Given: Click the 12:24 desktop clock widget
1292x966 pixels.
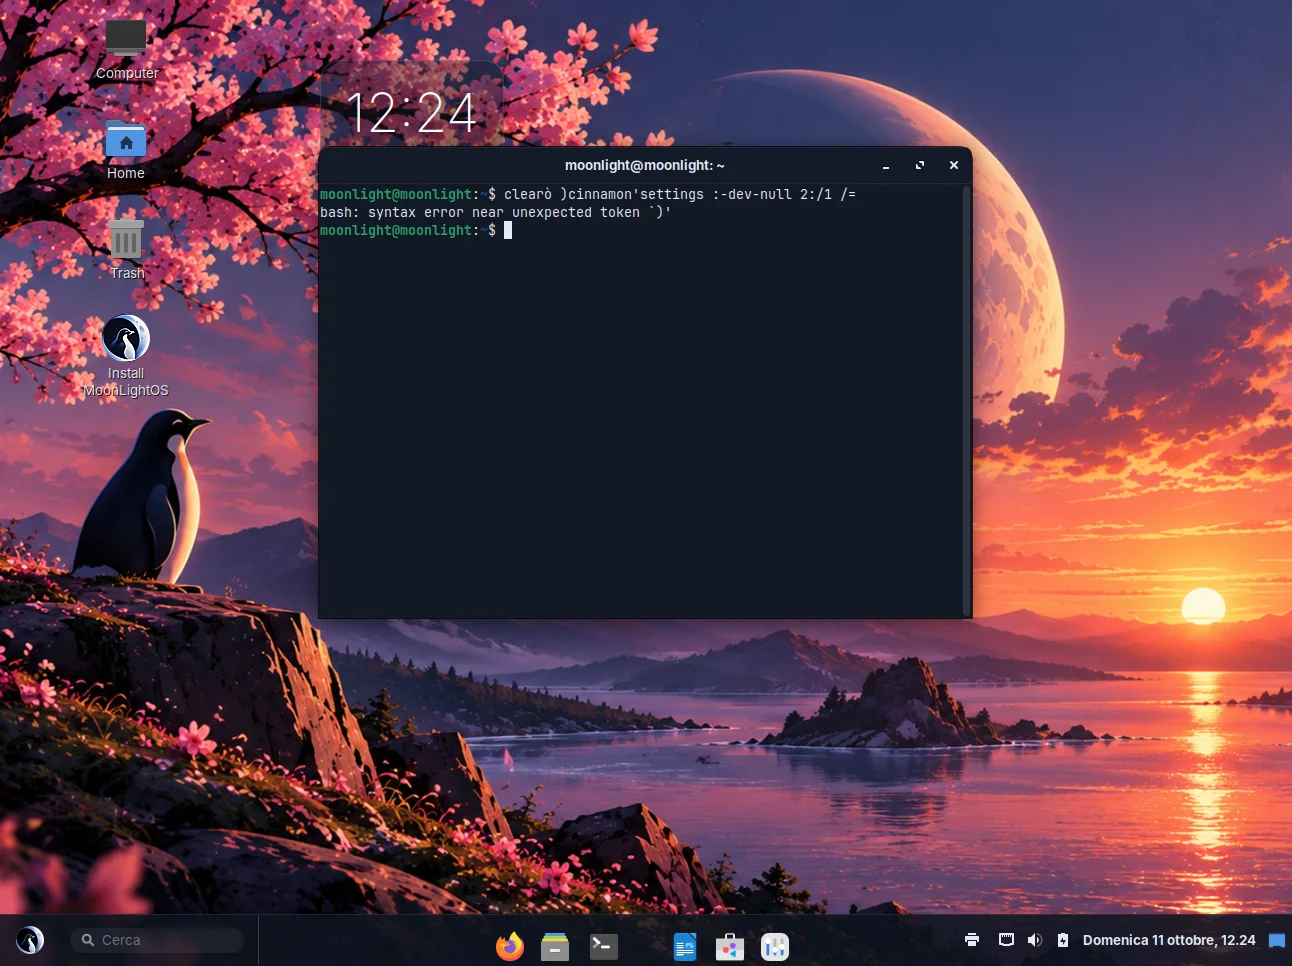Looking at the screenshot, I should click(x=411, y=112).
